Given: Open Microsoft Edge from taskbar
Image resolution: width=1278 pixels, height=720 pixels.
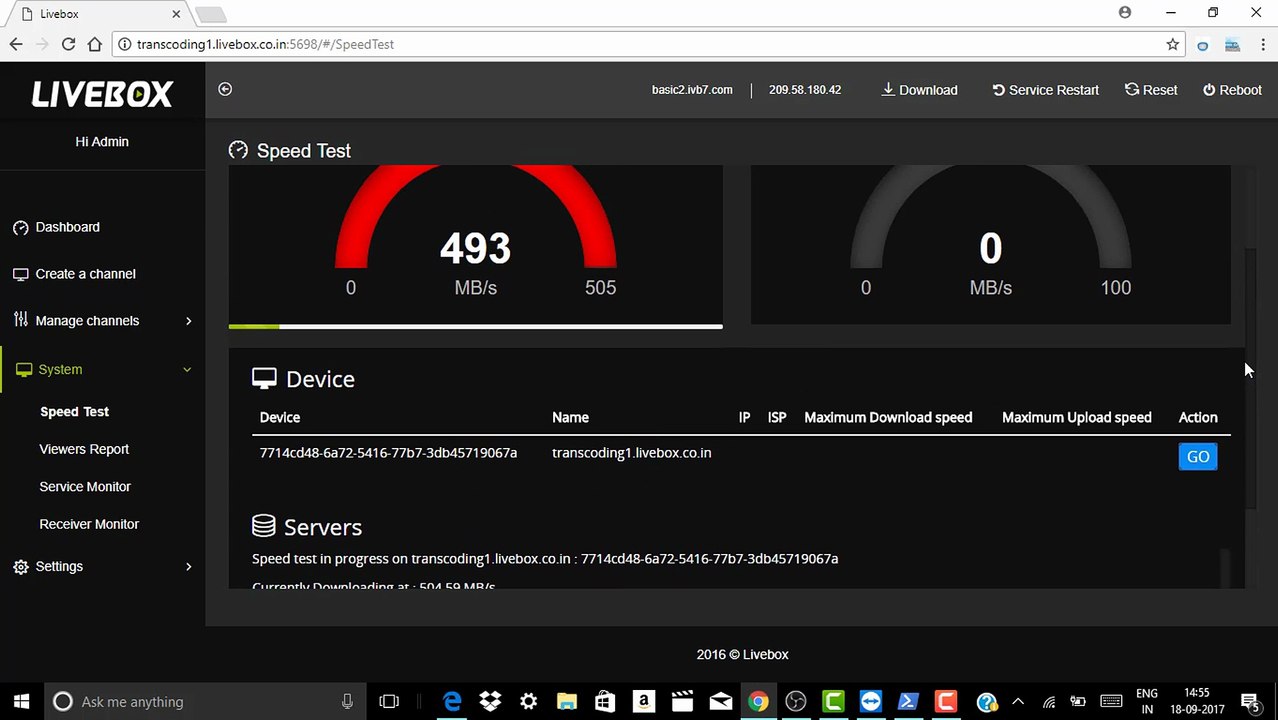Looking at the screenshot, I should click(452, 701).
